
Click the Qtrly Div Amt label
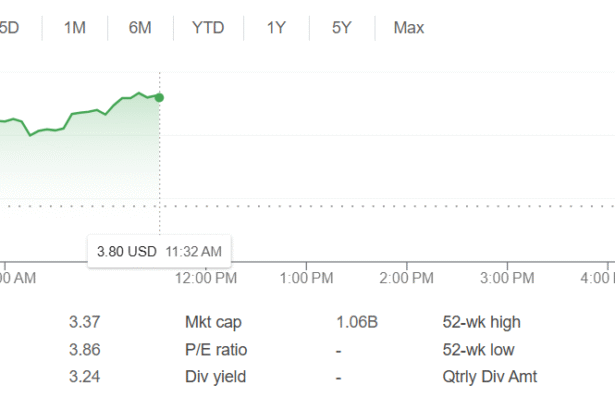tap(490, 377)
